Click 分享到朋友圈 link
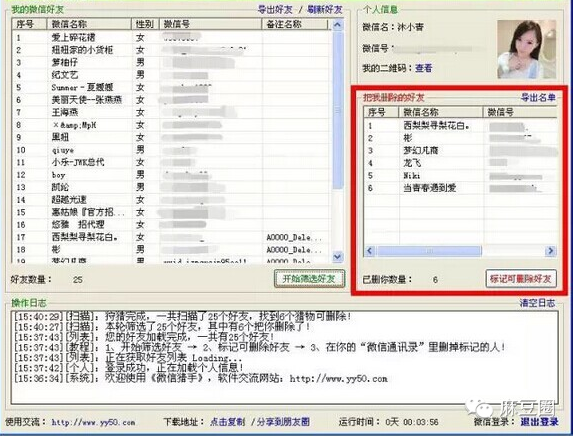The width and height of the screenshot is (574, 436). (283, 422)
